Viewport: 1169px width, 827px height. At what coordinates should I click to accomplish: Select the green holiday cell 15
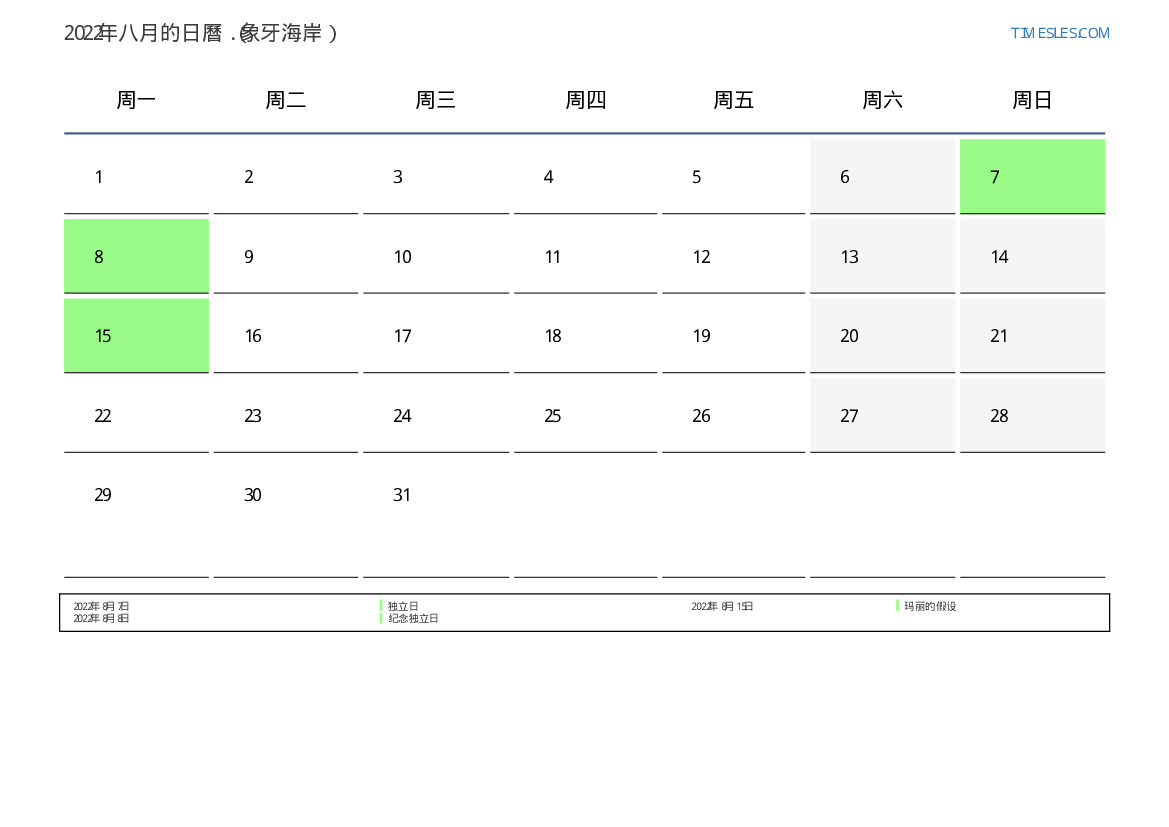[x=136, y=336]
